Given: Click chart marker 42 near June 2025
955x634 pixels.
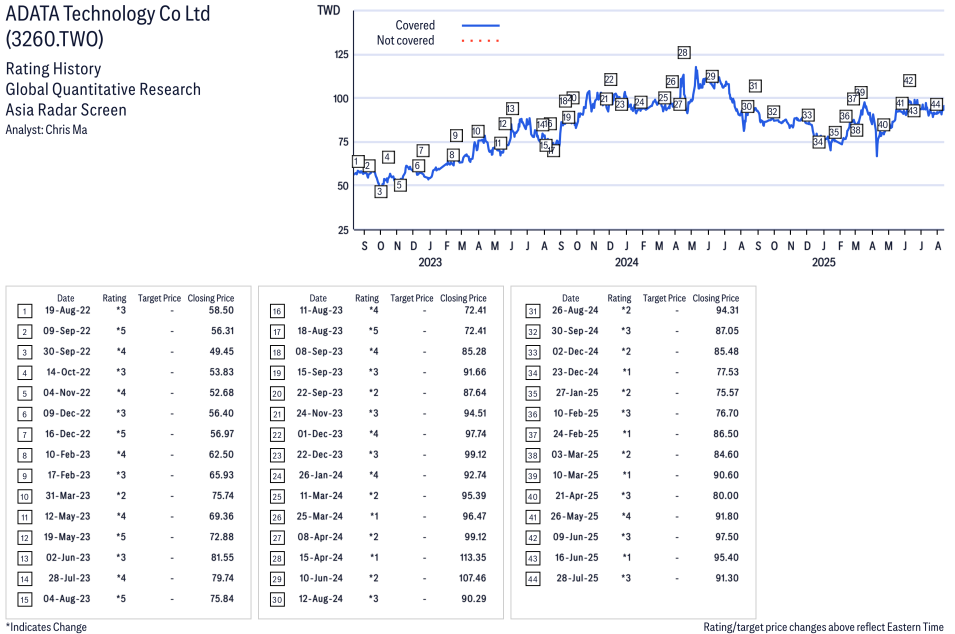Looking at the screenshot, I should (909, 80).
